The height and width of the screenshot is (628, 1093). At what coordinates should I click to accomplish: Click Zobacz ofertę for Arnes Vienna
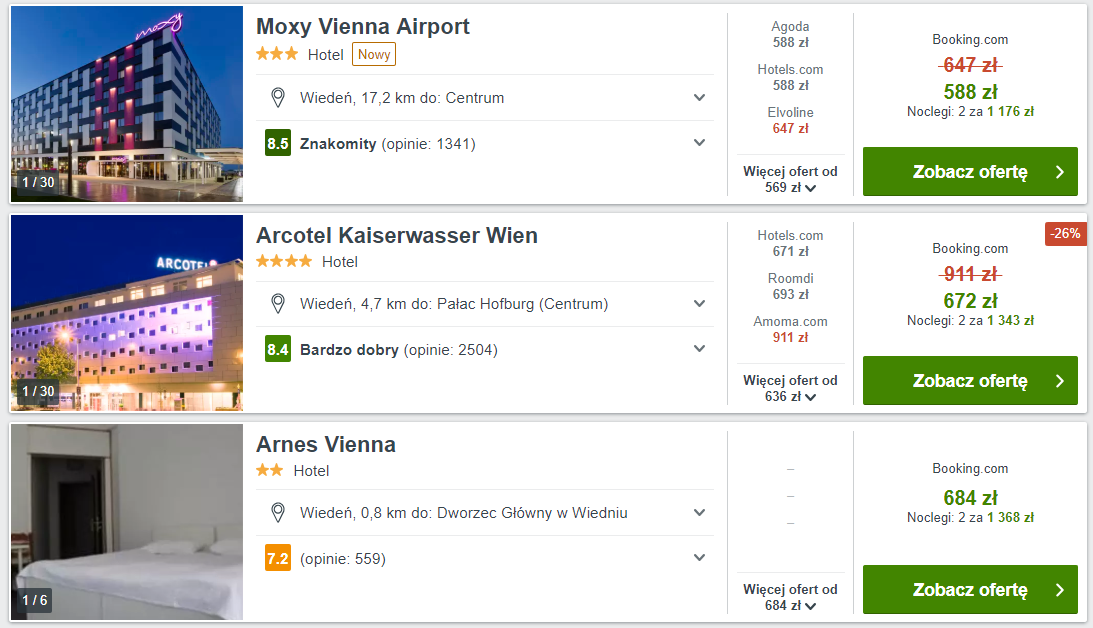(x=970, y=590)
